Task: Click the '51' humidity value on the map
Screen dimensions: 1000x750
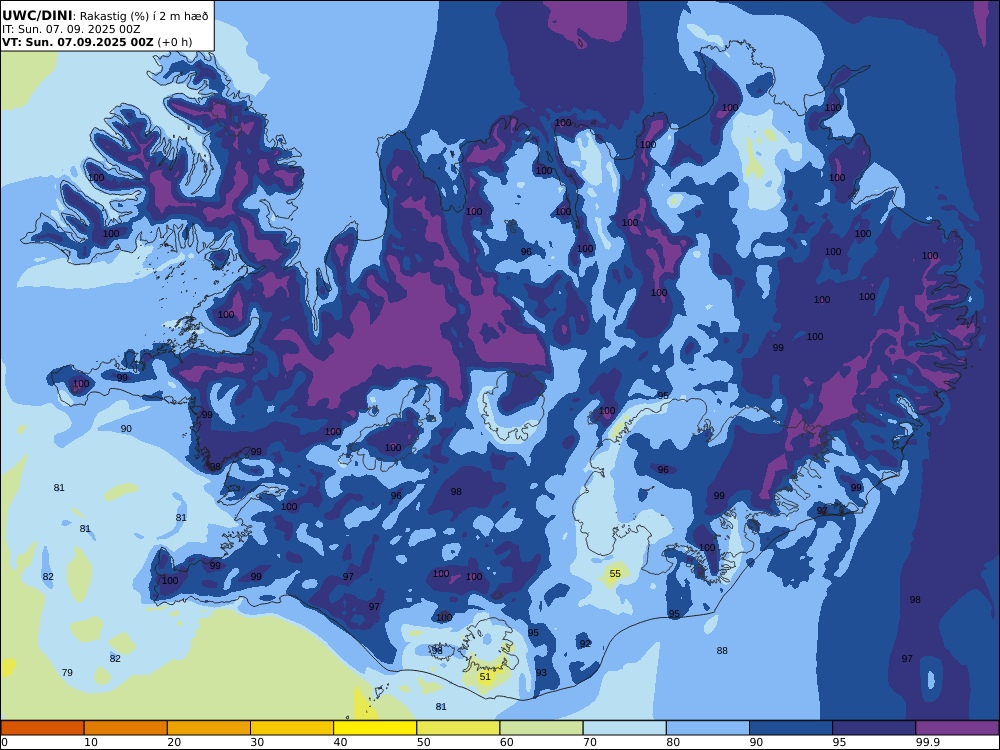Action: [485, 676]
